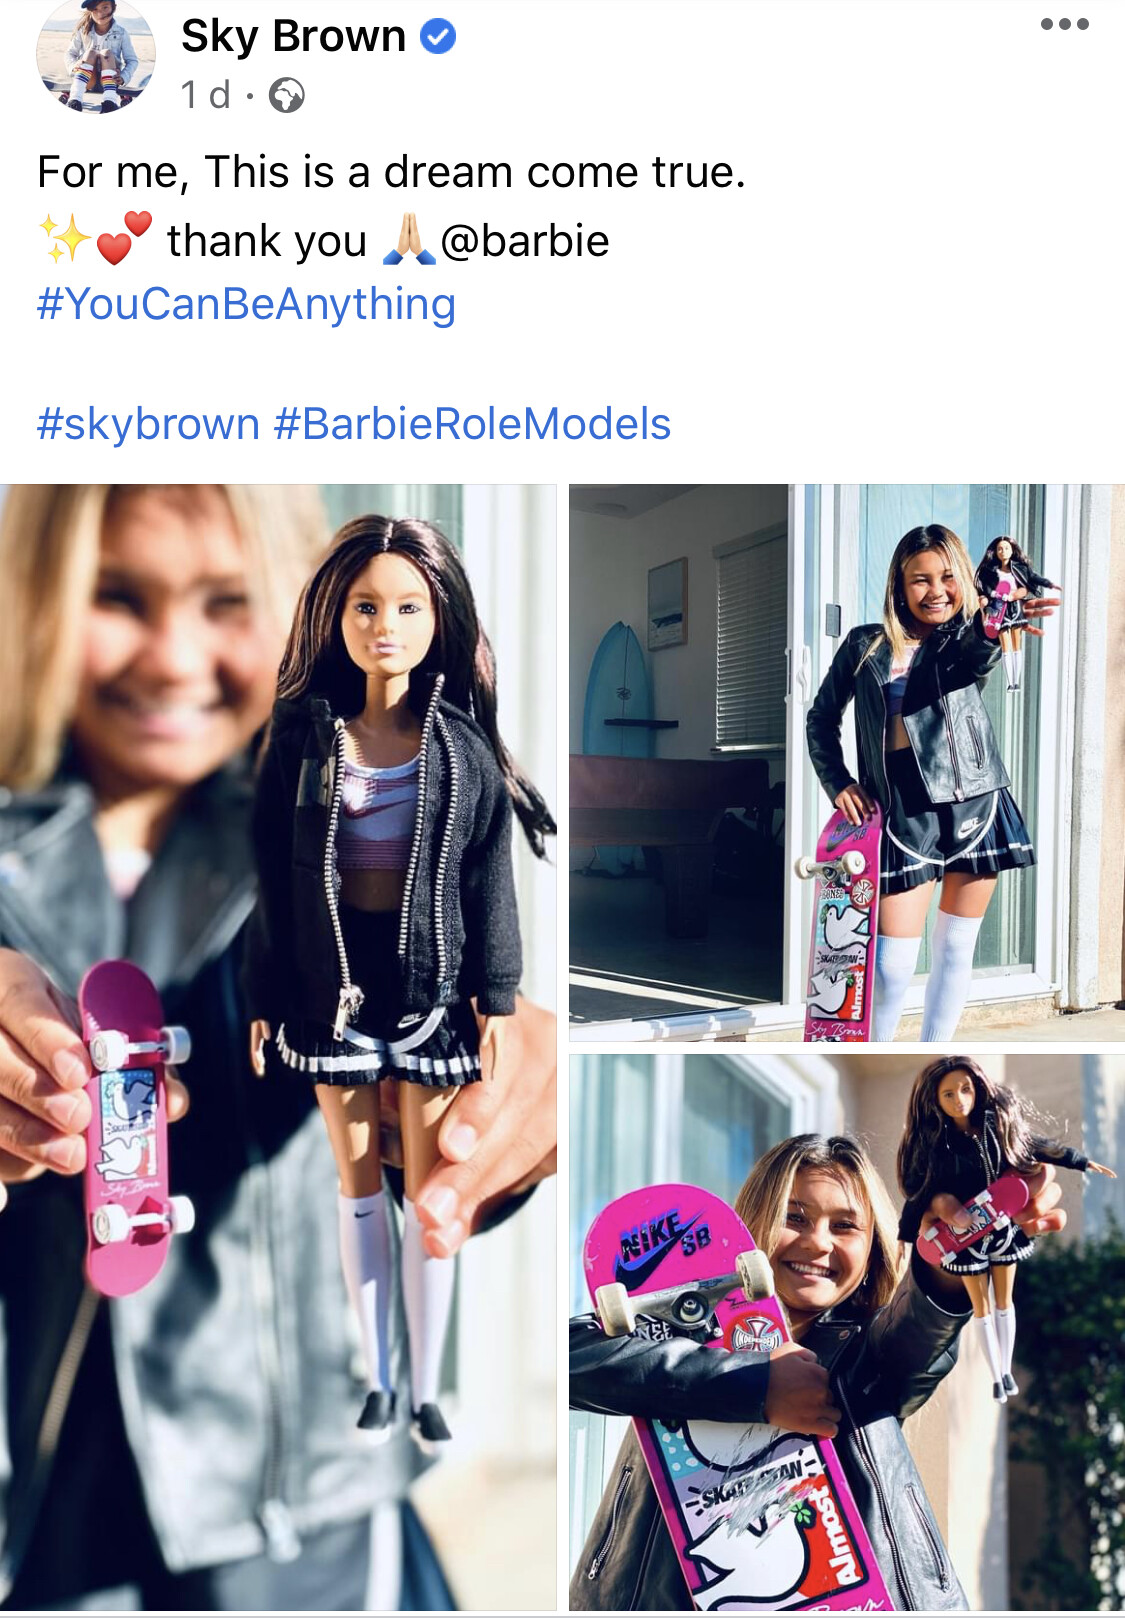Open the #YouCanBeAnything hashtag

point(246,304)
